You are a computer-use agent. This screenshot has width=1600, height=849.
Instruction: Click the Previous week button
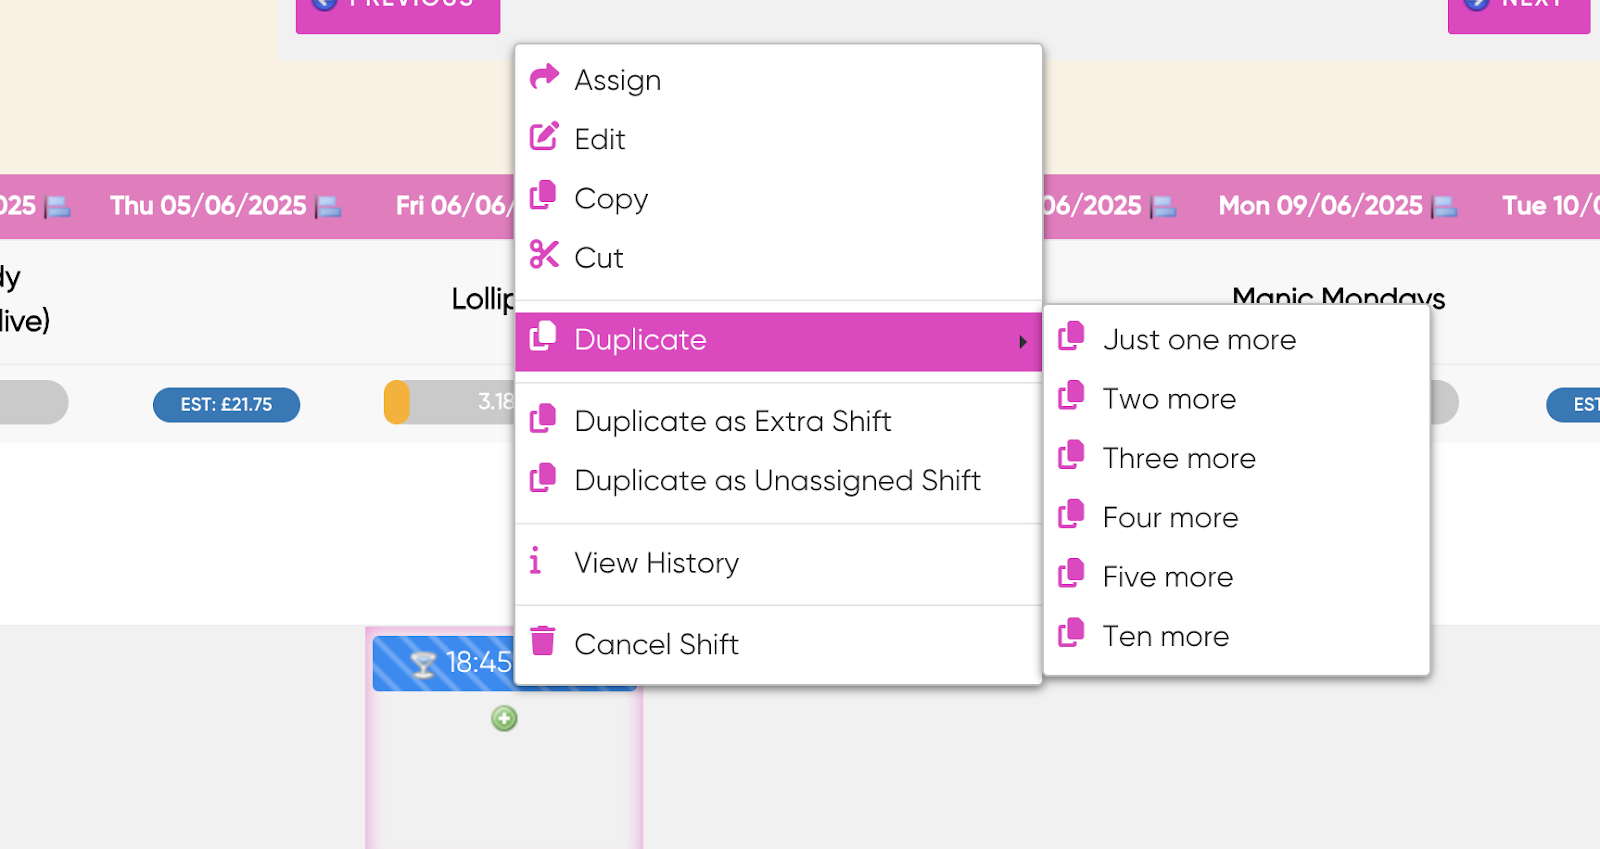[x=398, y=14]
